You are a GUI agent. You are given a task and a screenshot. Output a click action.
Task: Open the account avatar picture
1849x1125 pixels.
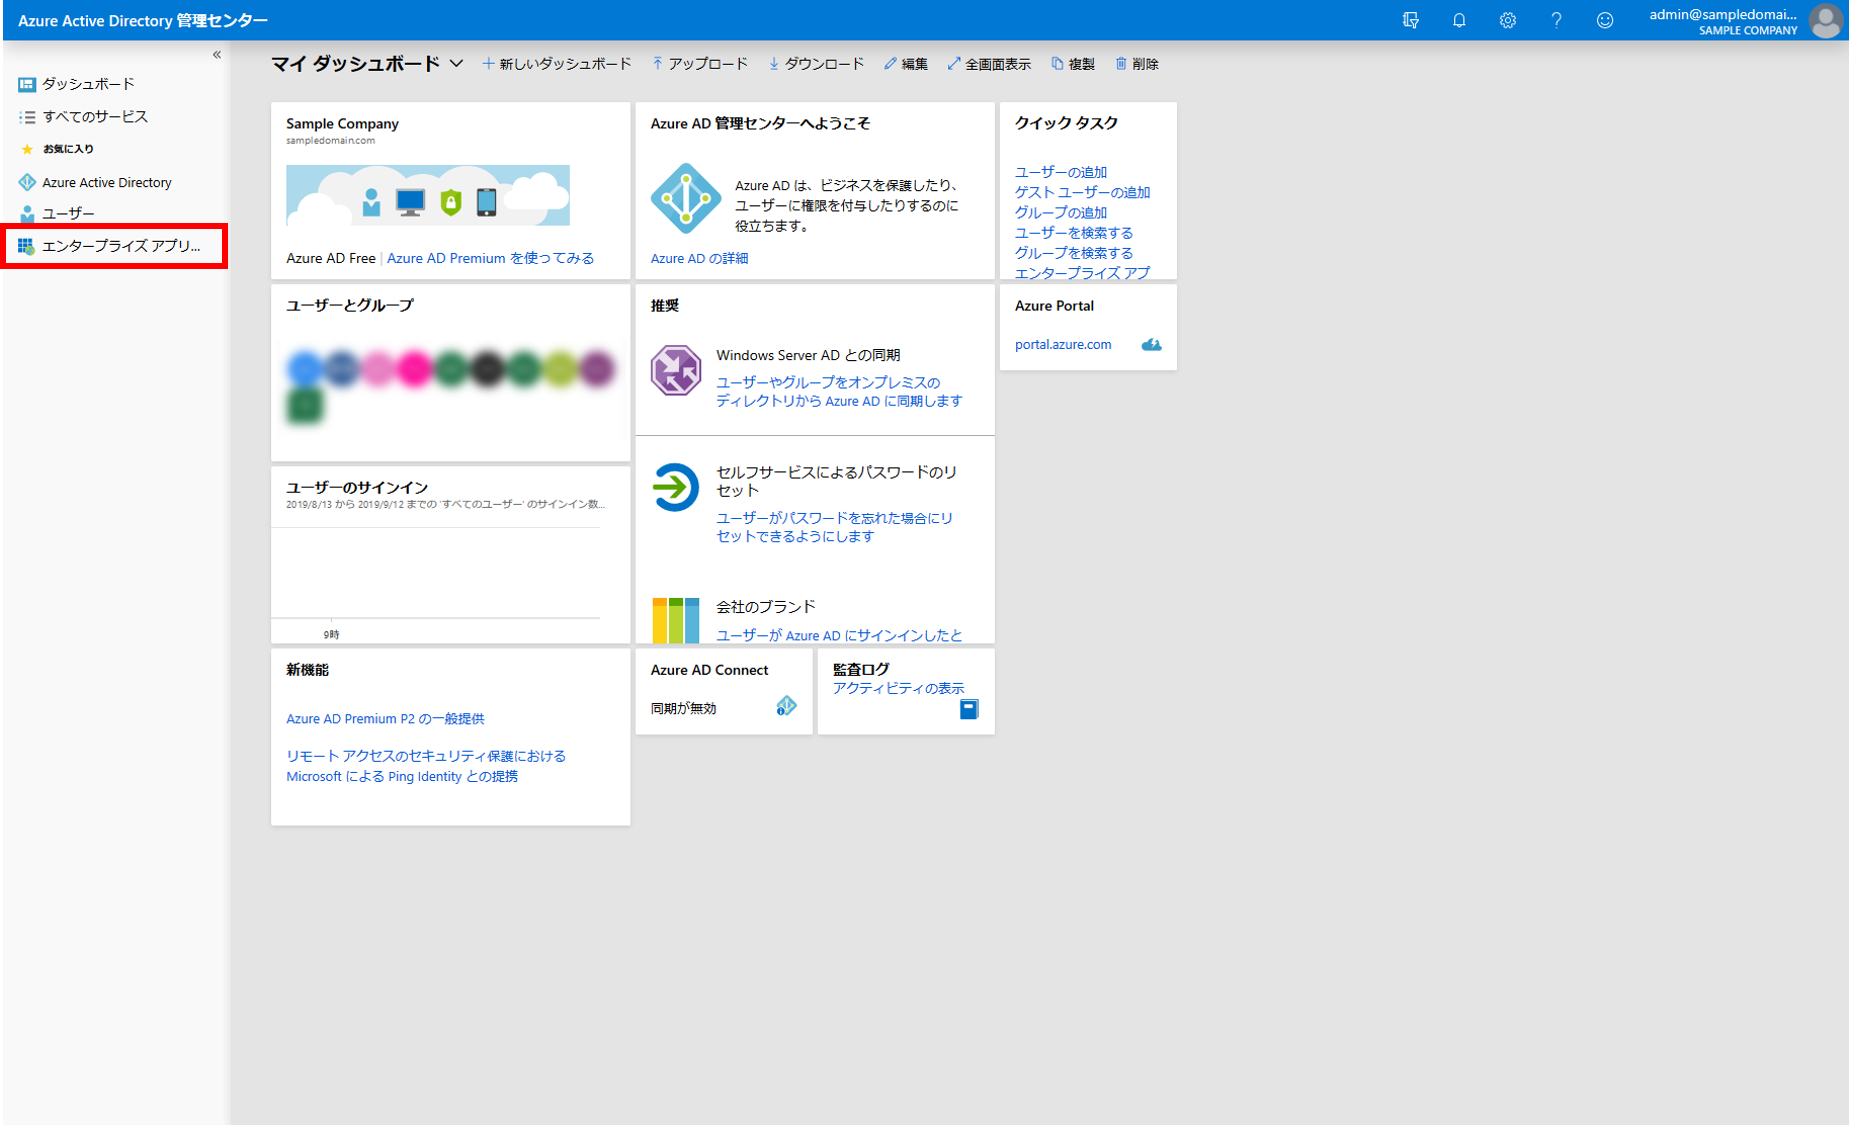point(1826,21)
